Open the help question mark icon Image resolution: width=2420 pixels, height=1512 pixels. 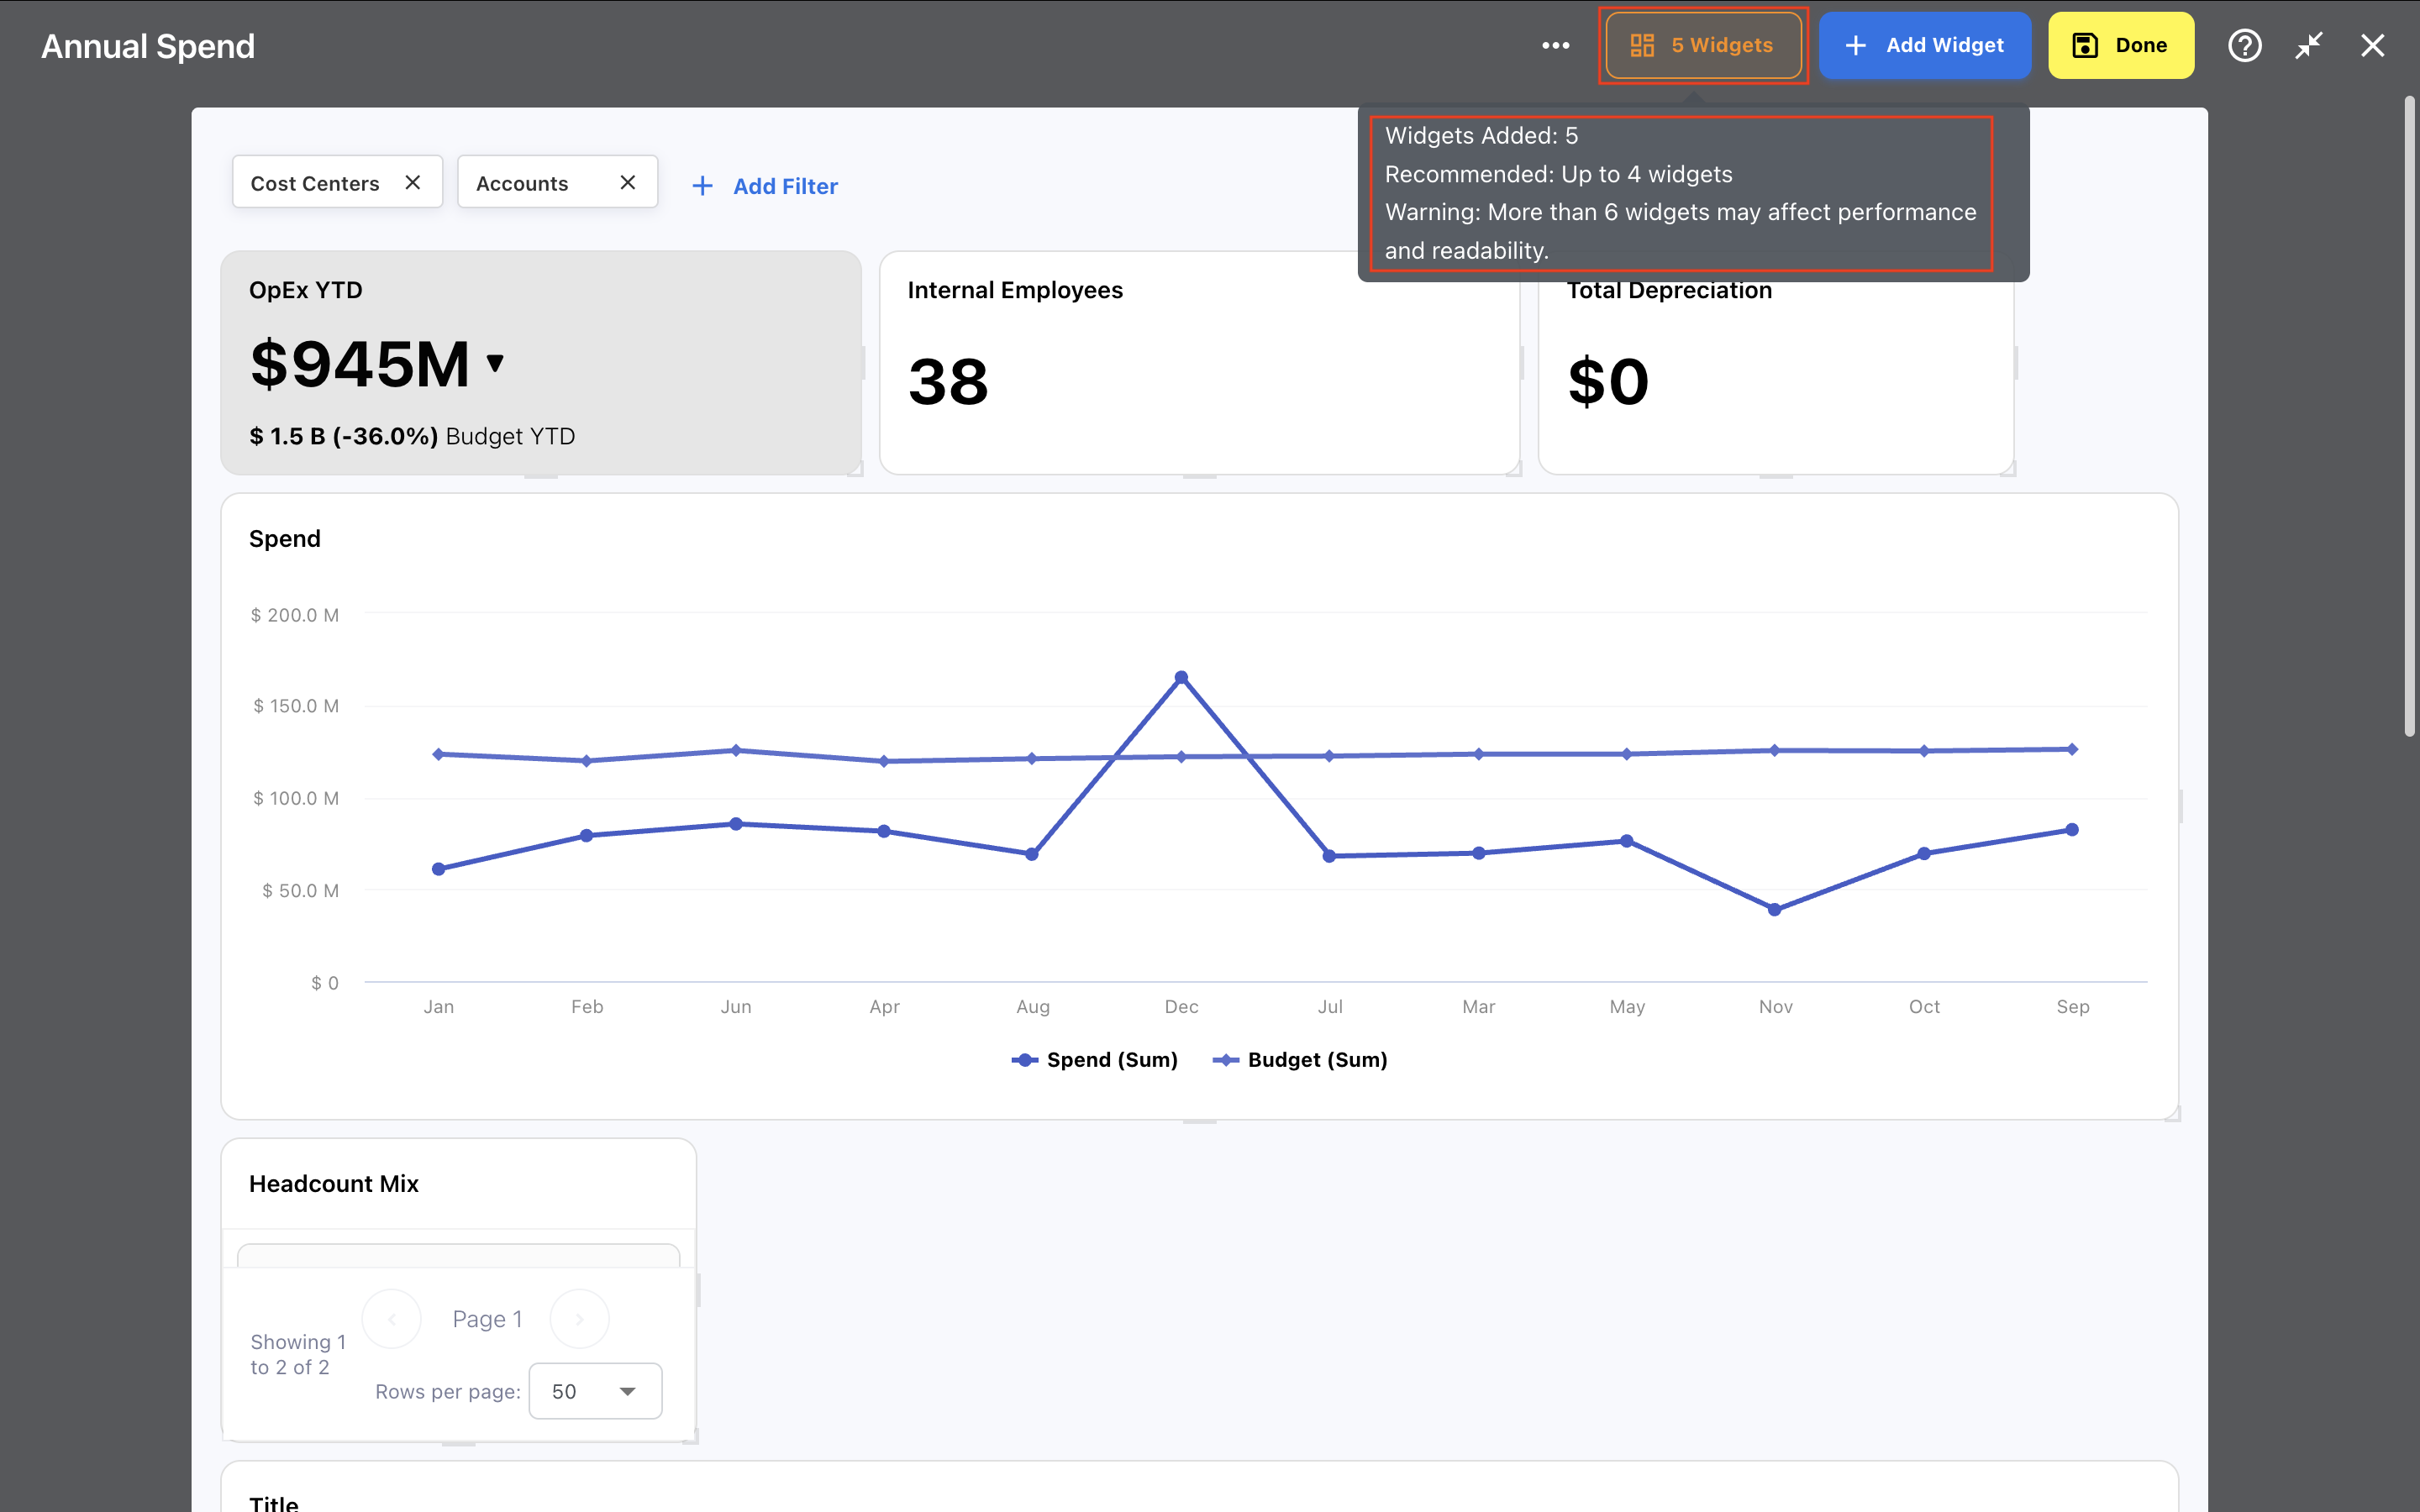[2245, 45]
